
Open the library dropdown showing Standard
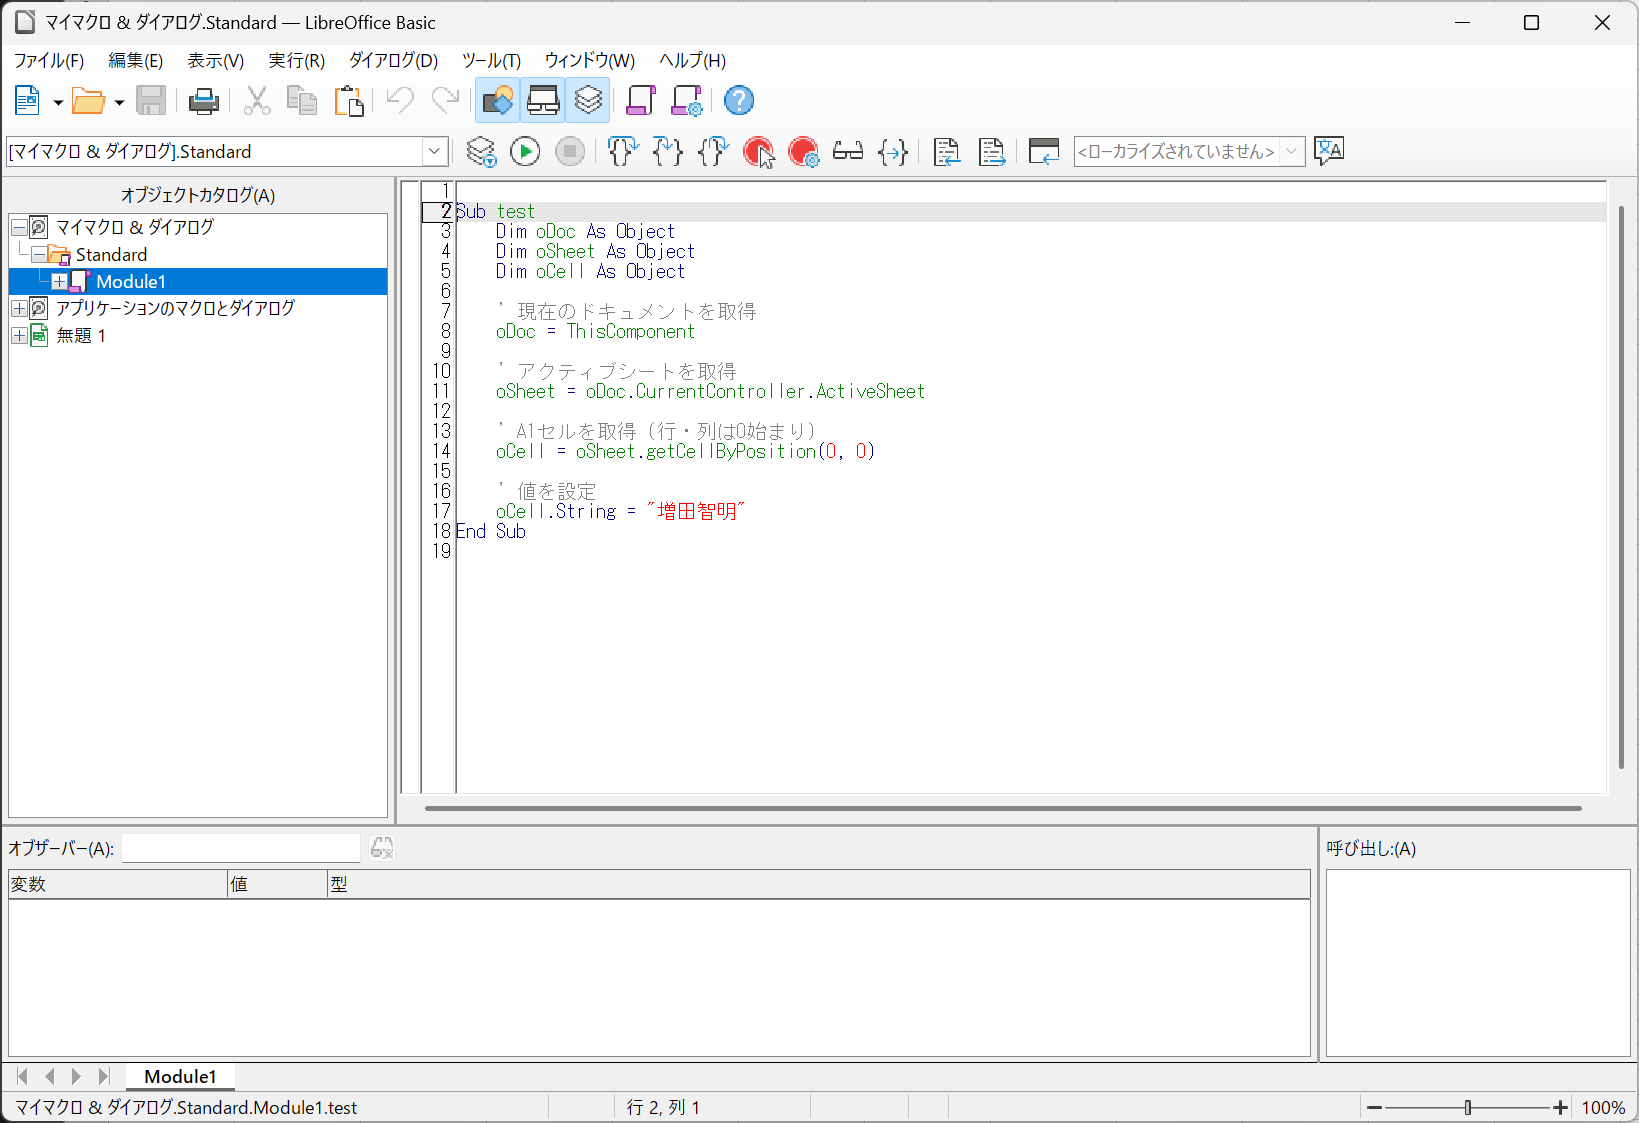[434, 152]
